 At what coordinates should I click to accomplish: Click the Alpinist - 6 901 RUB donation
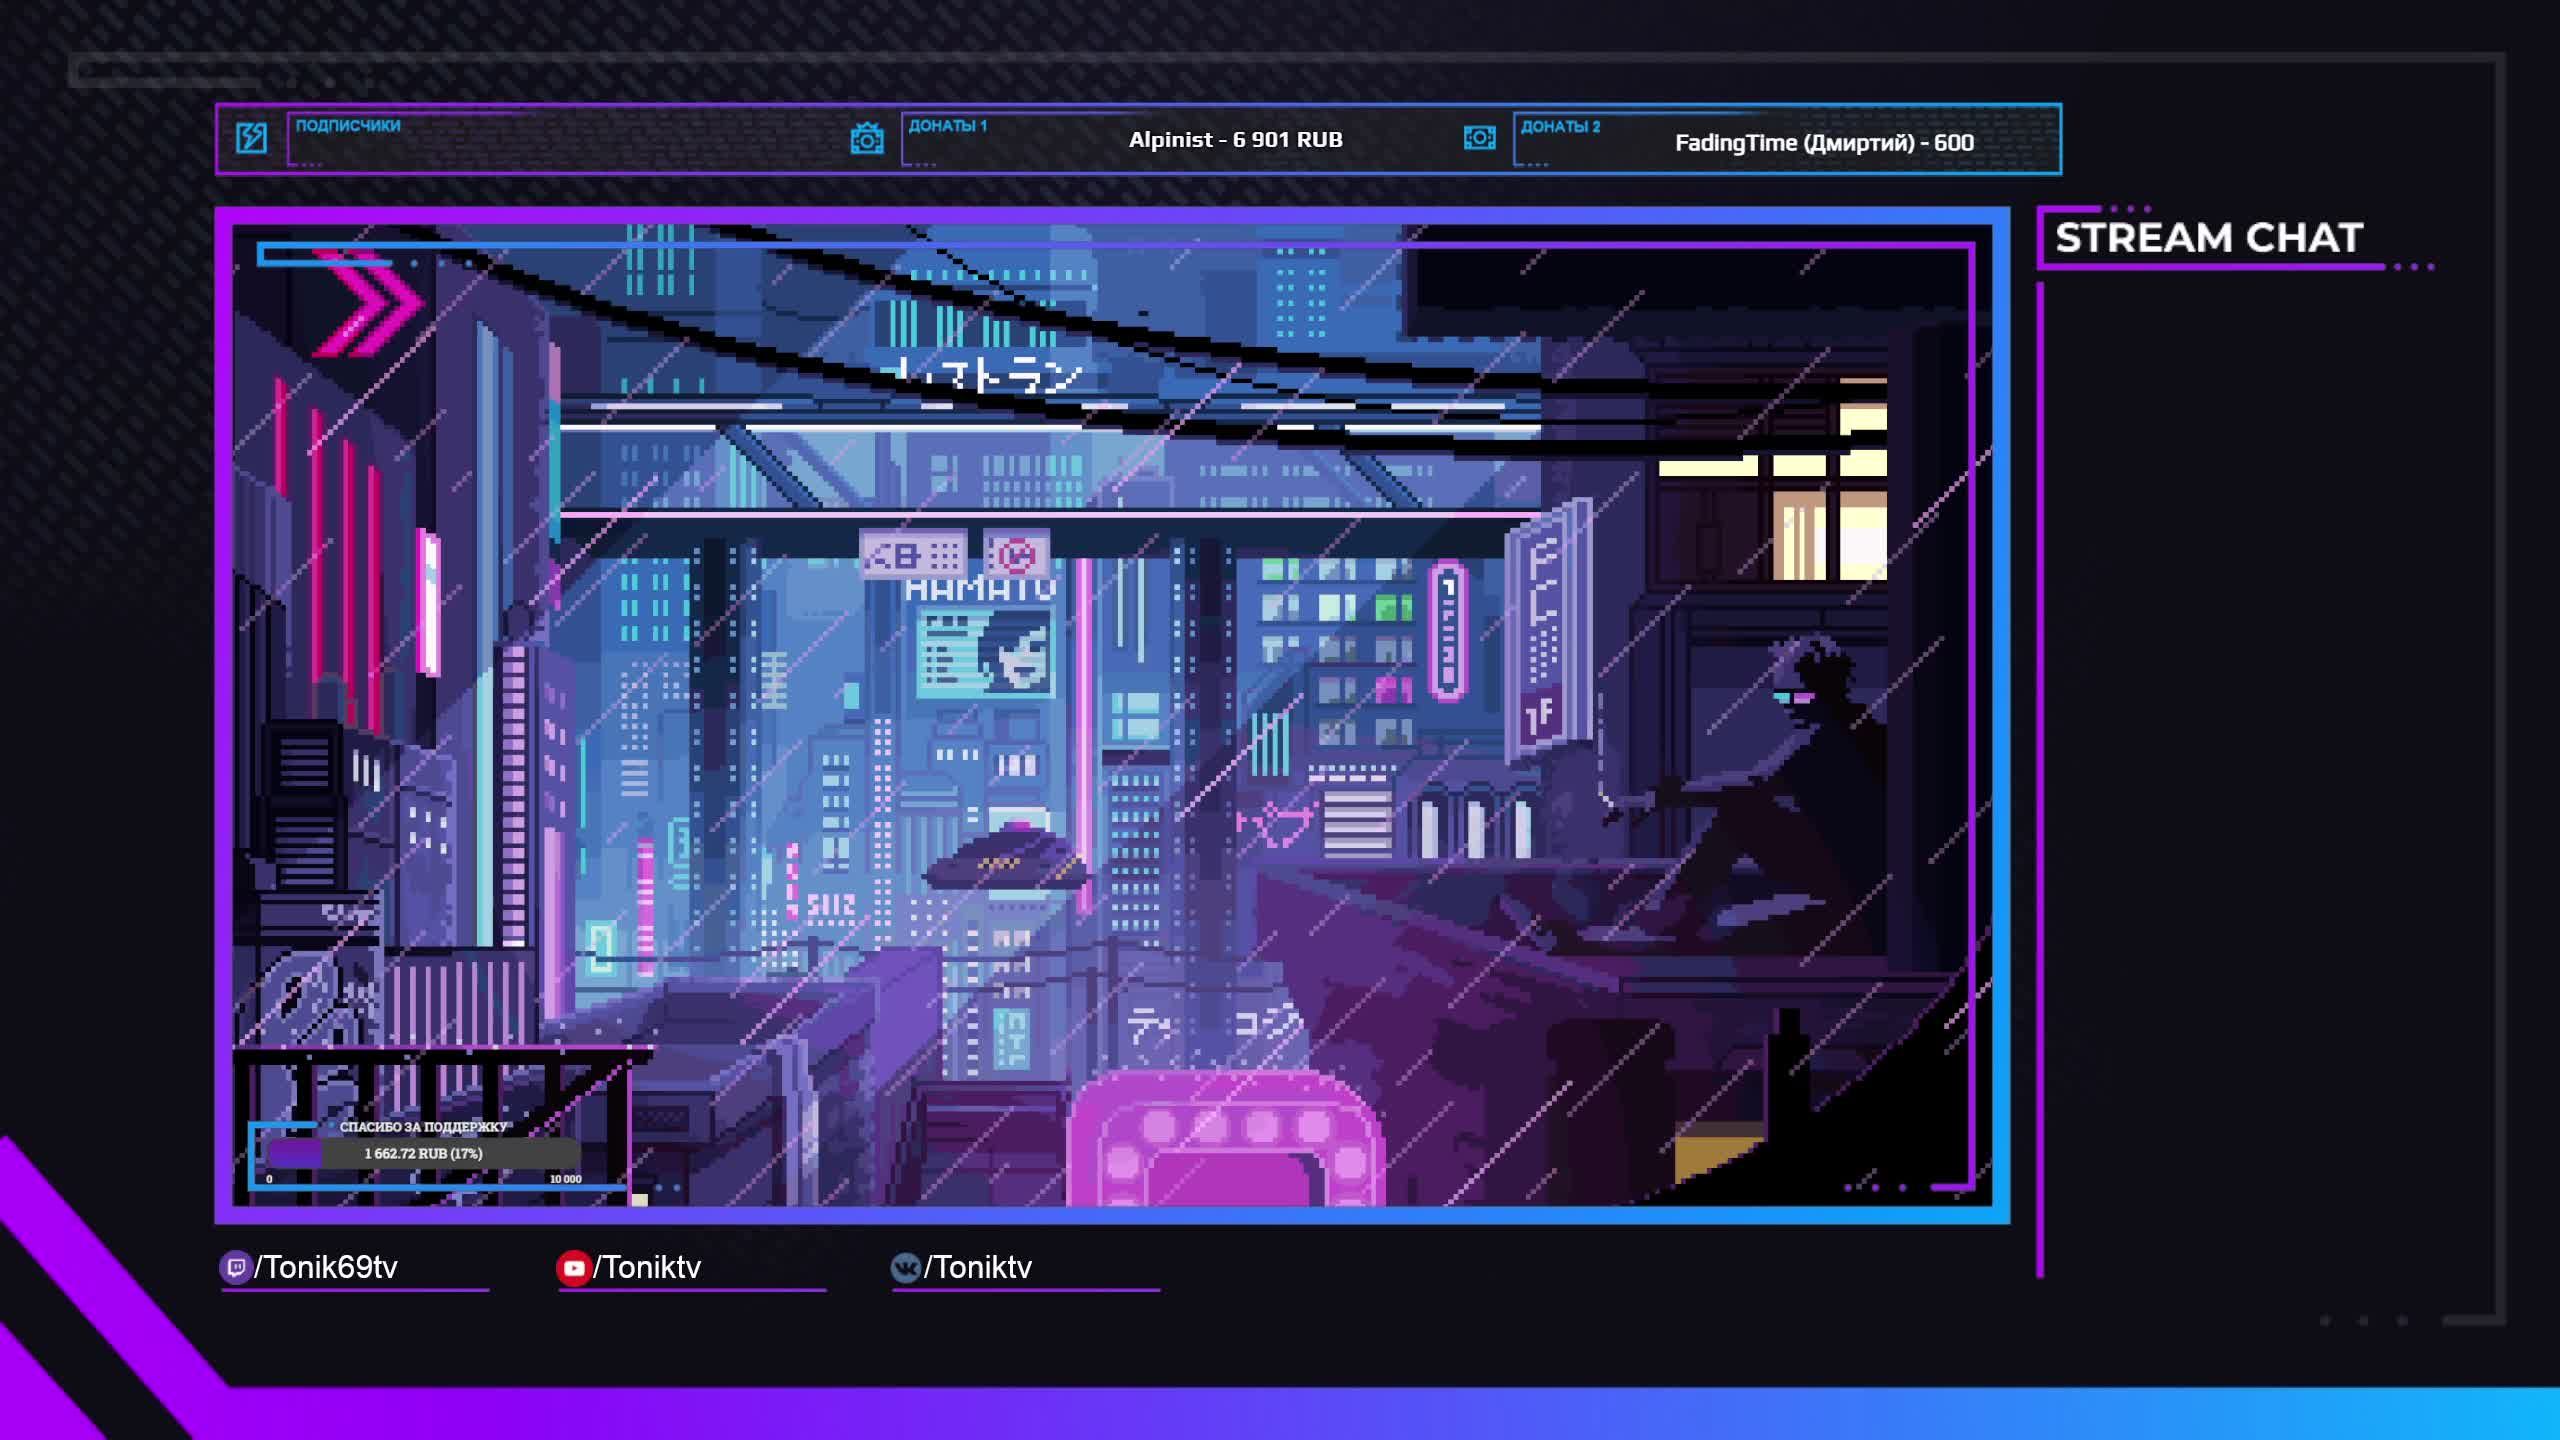[x=1235, y=140]
